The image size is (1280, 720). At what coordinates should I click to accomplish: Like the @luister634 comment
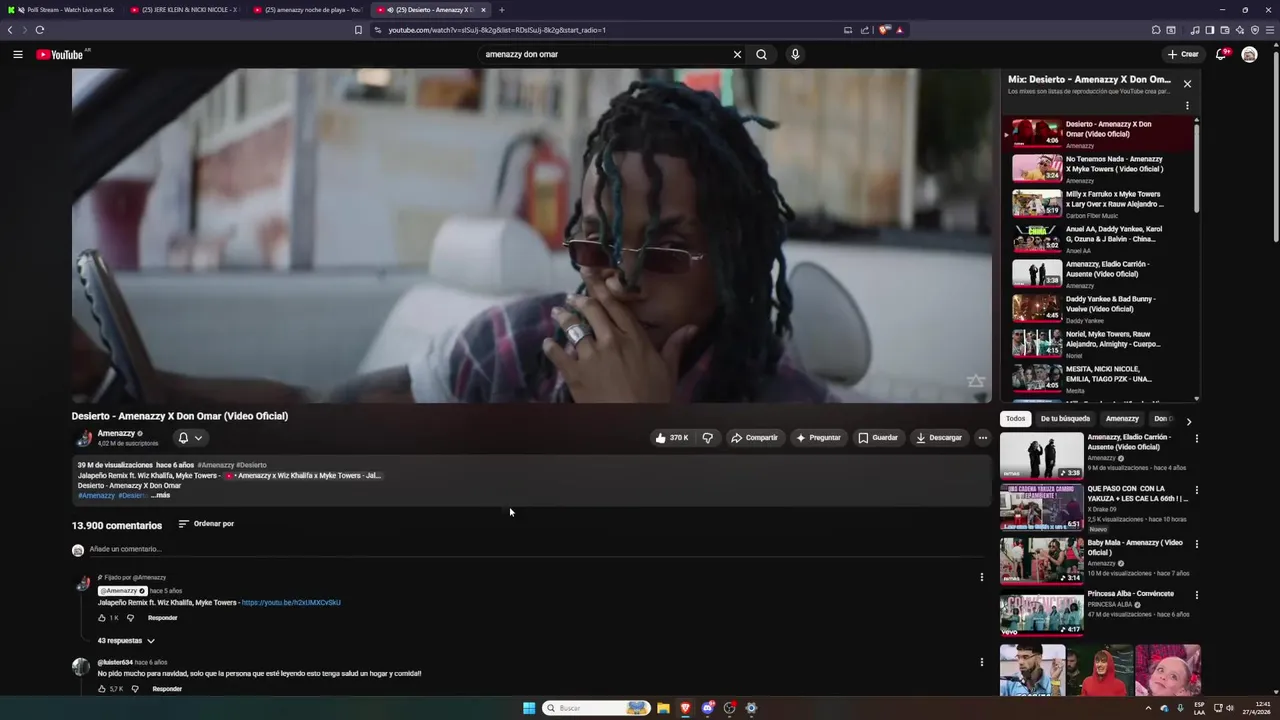click(102, 689)
